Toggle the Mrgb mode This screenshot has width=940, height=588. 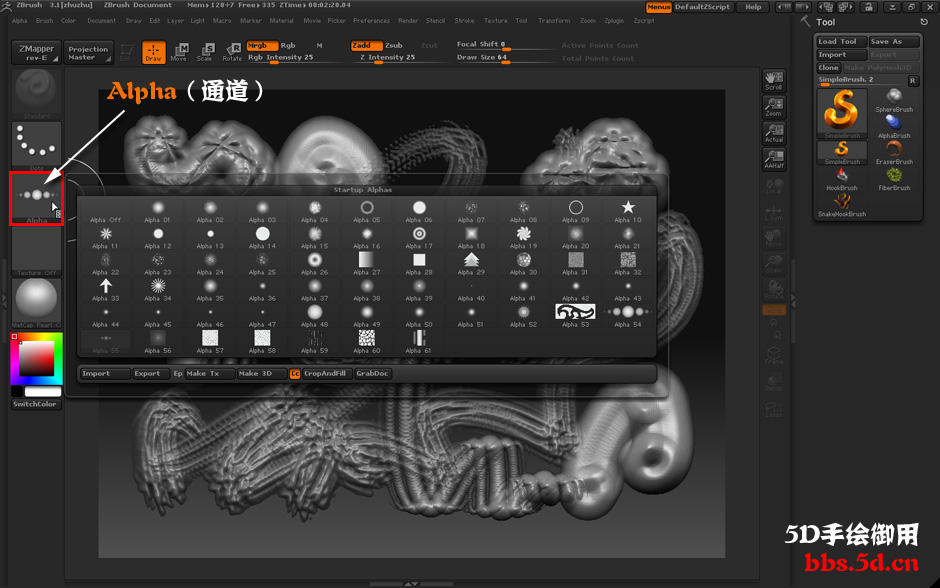[262, 46]
